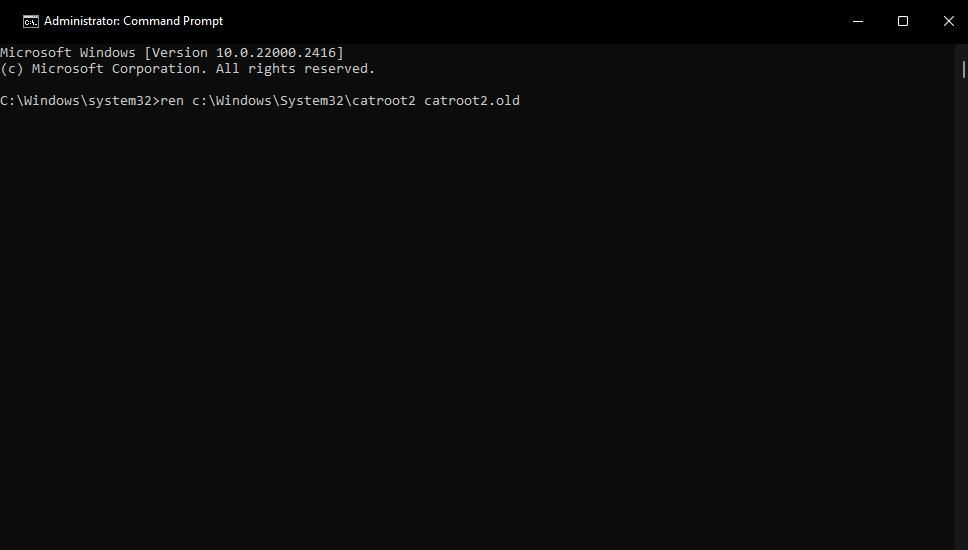The image size is (968, 550).
Task: Click the "Microsoft Windows" text on first line
Action: click(x=68, y=53)
